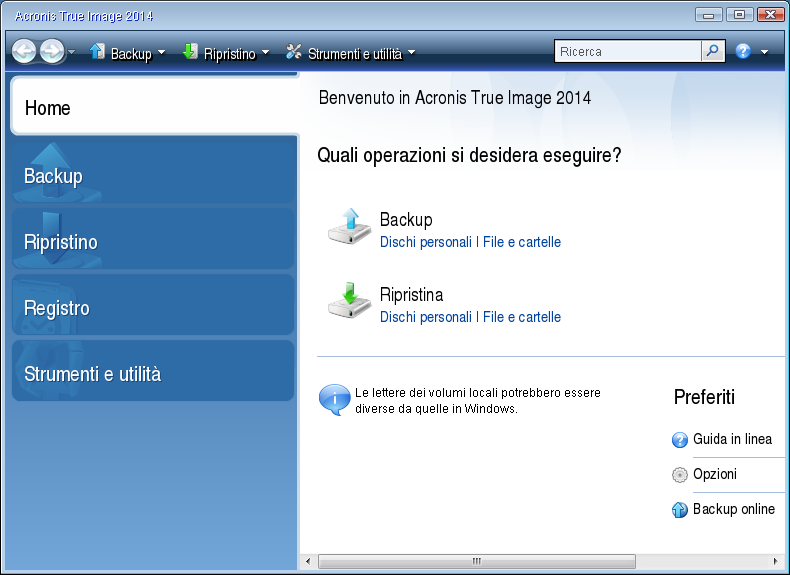Maximize the Acronis True Image window

click(x=739, y=15)
